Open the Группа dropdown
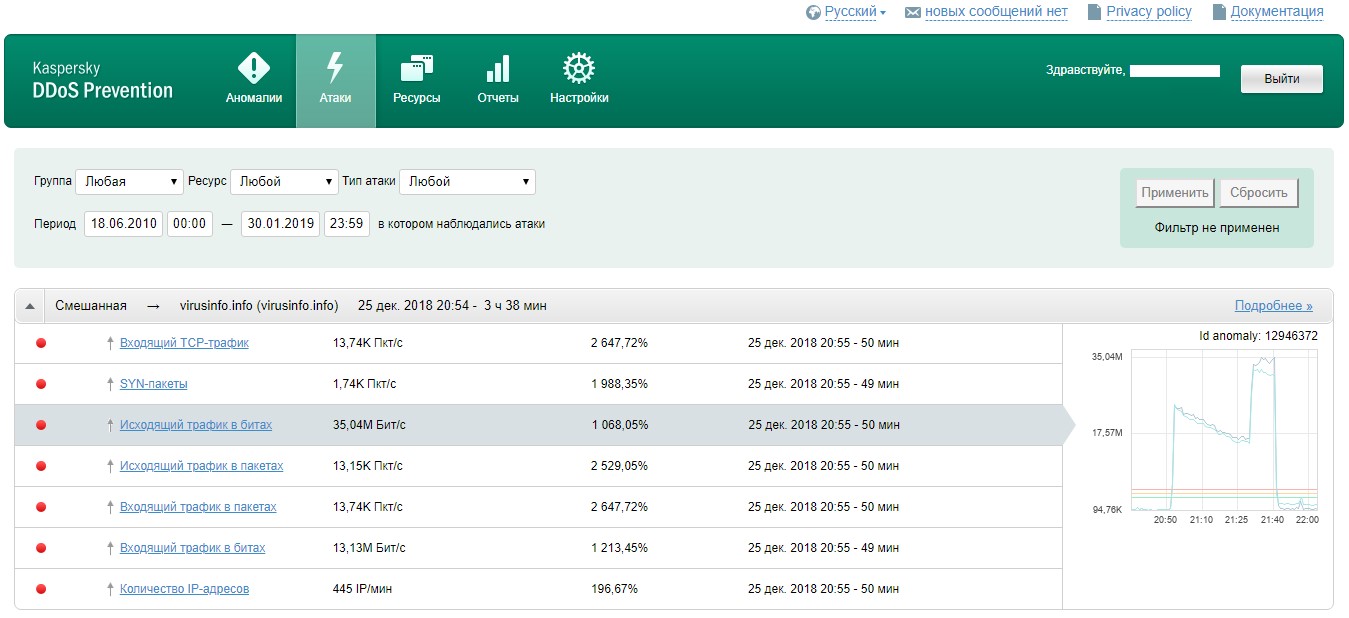This screenshot has width=1349, height=618. [129, 182]
